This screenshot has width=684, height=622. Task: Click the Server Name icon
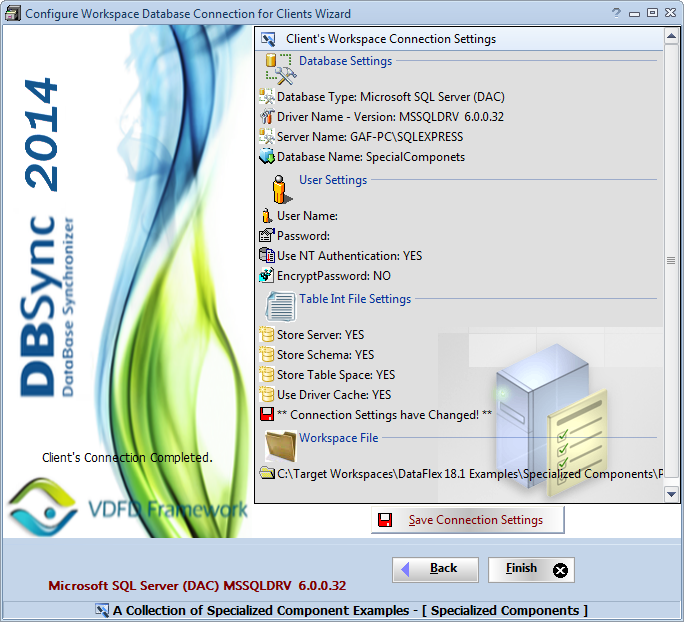click(266, 137)
